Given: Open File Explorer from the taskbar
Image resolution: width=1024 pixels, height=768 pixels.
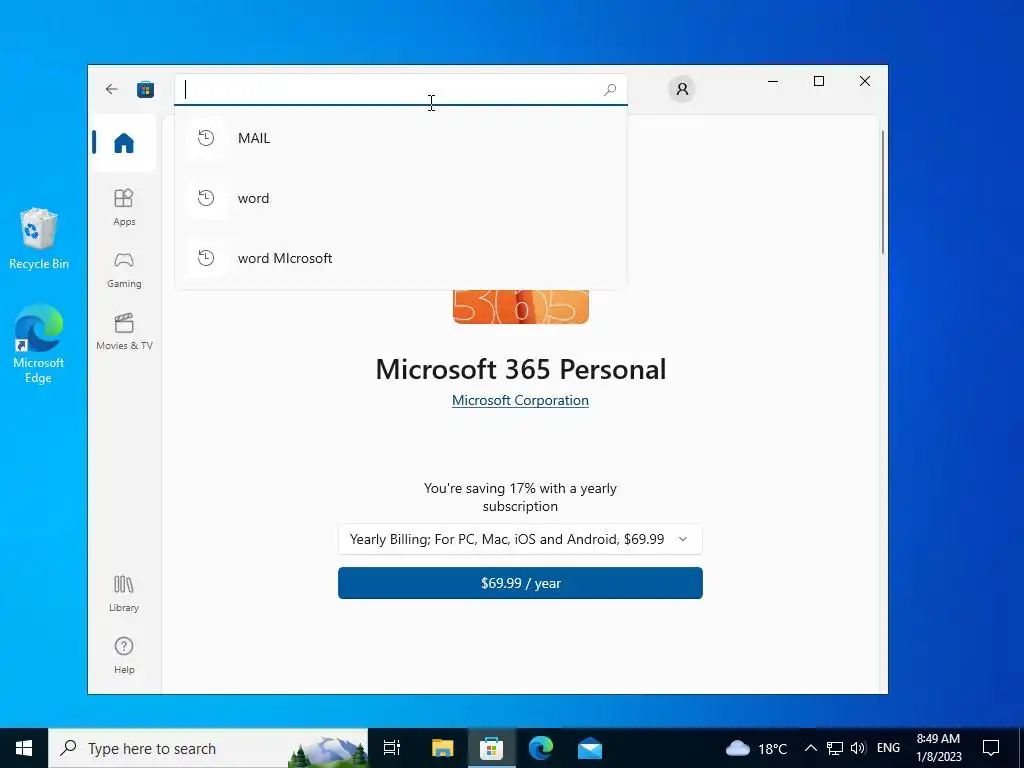Looking at the screenshot, I should (442, 748).
